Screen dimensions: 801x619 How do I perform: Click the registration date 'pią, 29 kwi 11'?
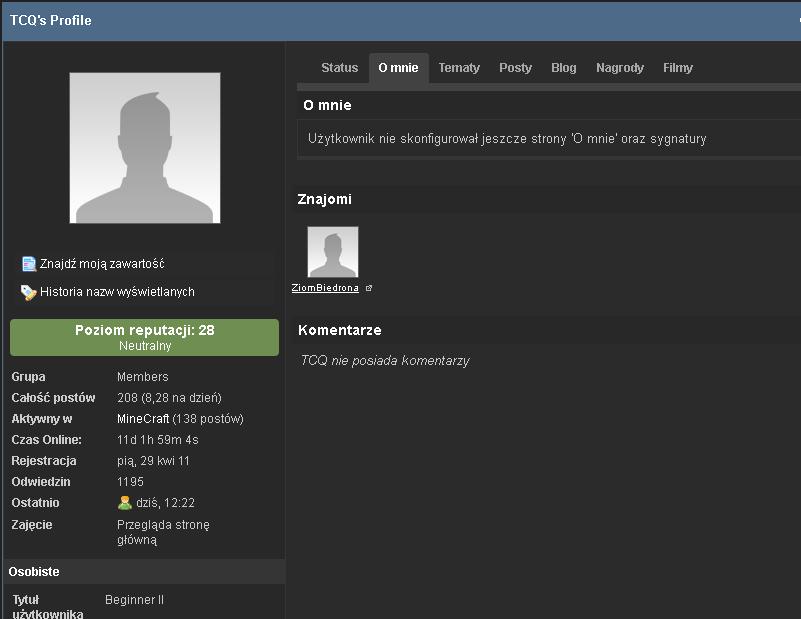[x=153, y=461]
